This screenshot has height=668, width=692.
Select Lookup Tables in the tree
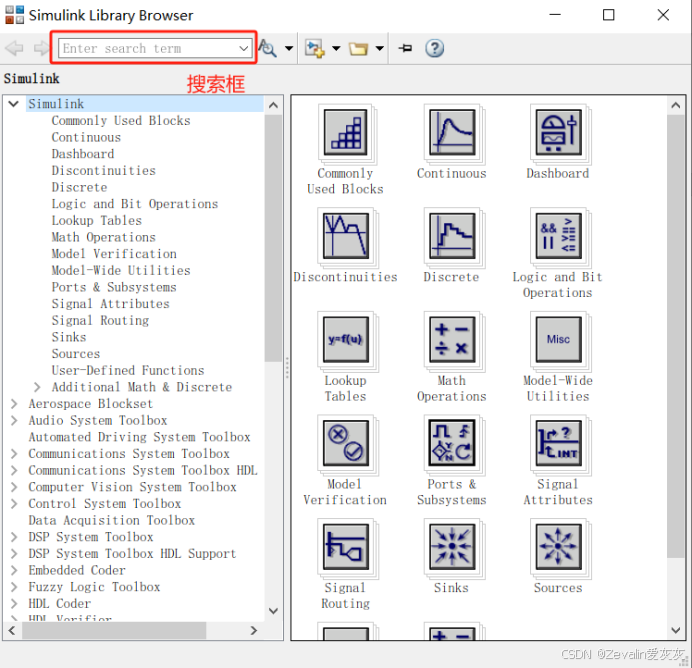[x=97, y=221]
